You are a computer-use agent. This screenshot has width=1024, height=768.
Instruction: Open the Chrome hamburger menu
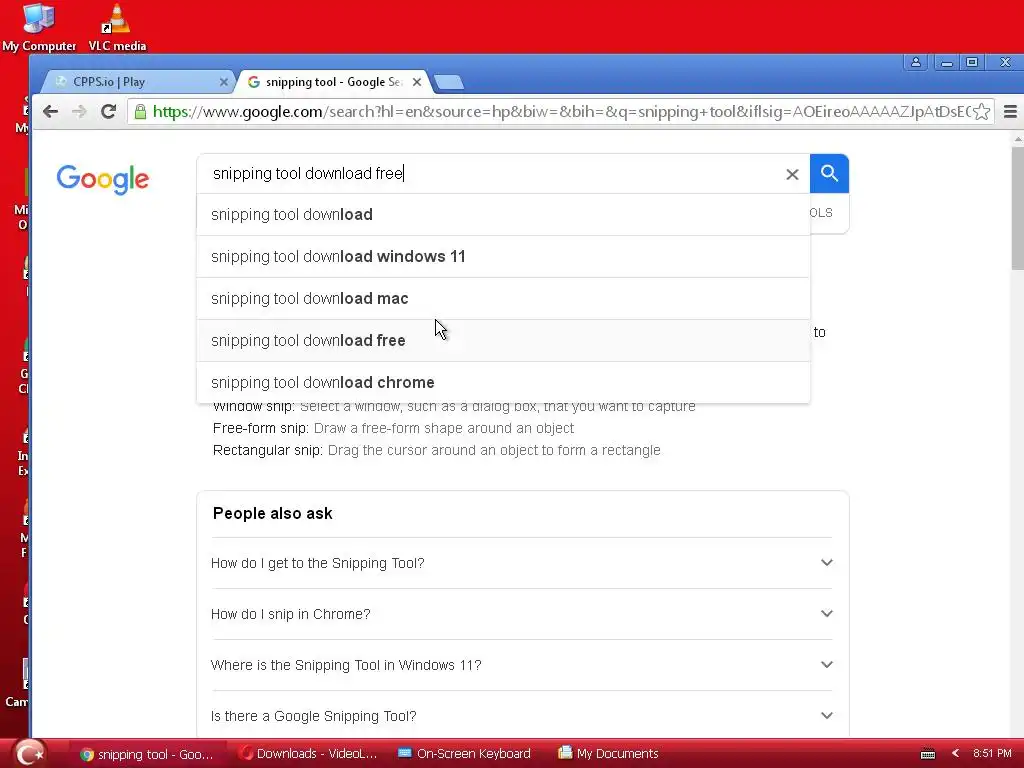point(1010,112)
